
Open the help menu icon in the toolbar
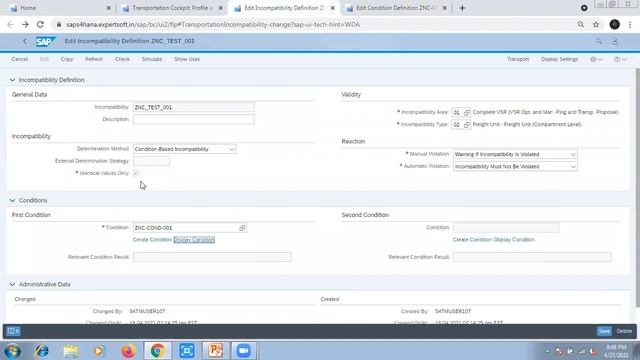point(620,59)
